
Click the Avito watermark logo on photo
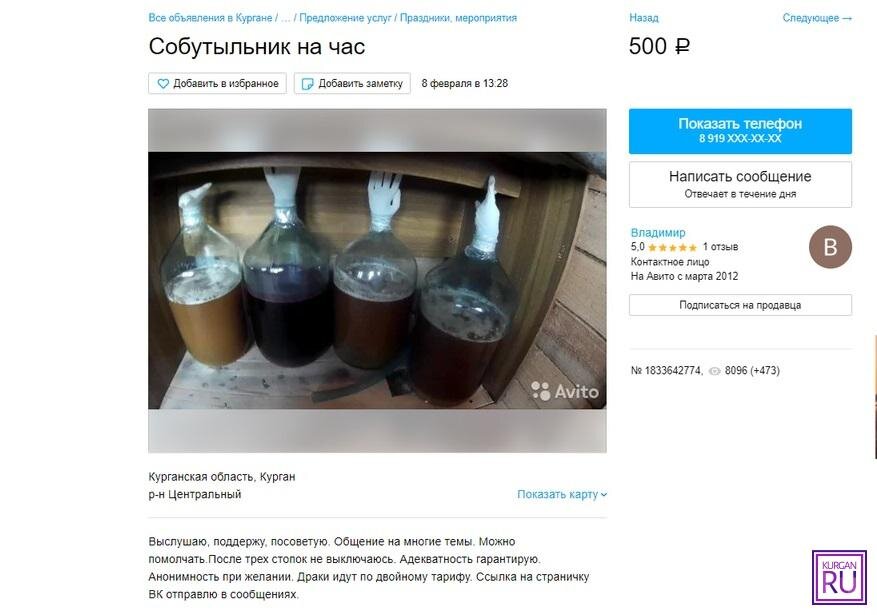[x=564, y=391]
